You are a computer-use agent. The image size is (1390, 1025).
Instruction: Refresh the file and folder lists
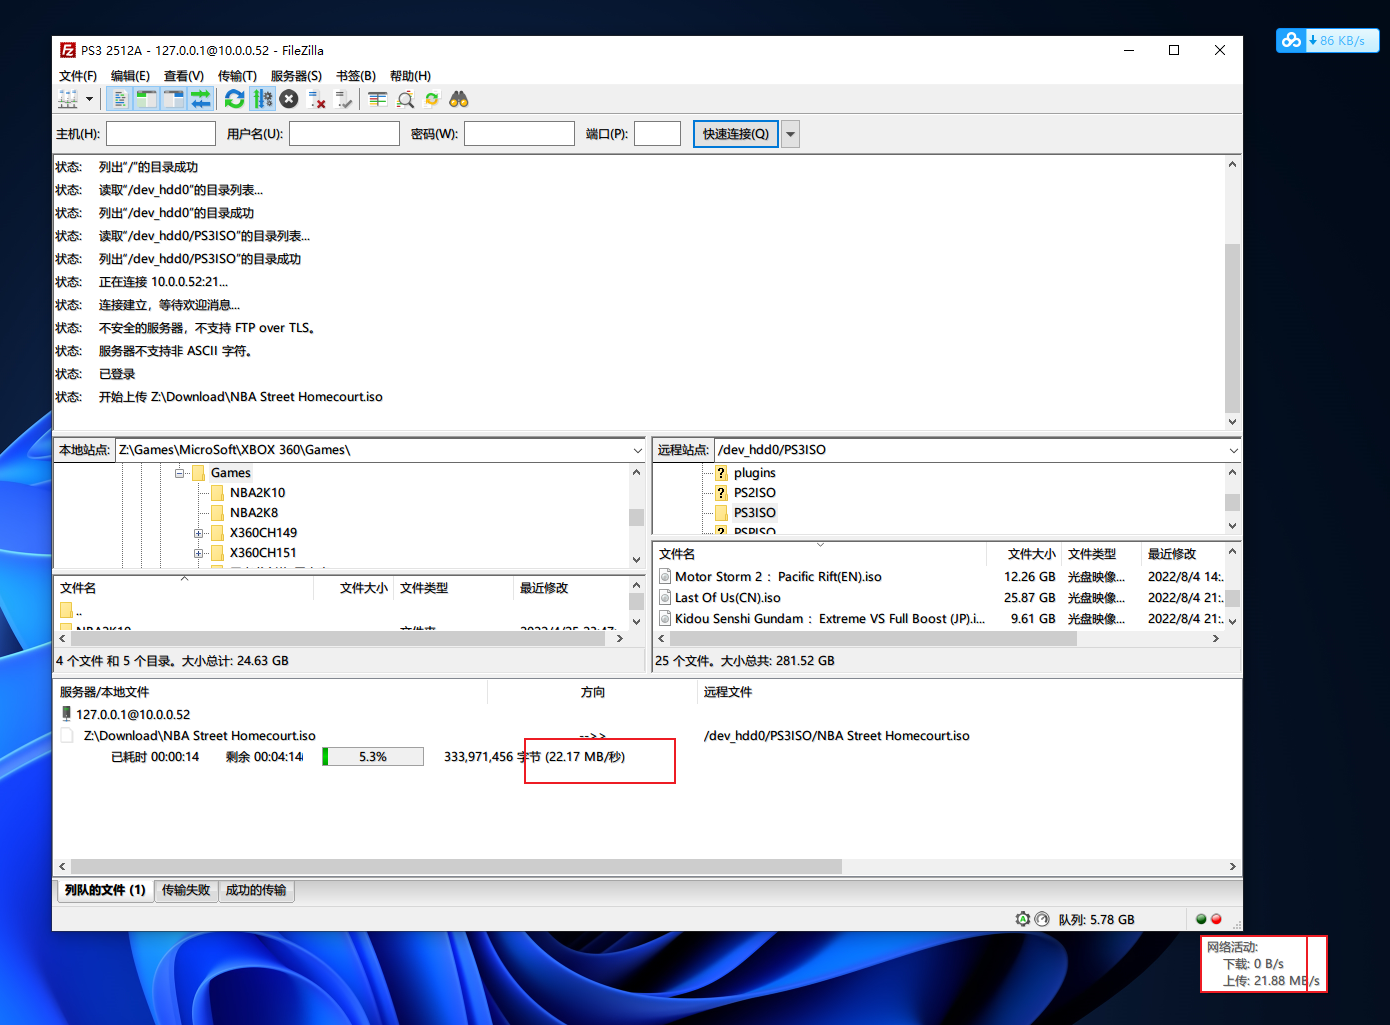click(235, 99)
